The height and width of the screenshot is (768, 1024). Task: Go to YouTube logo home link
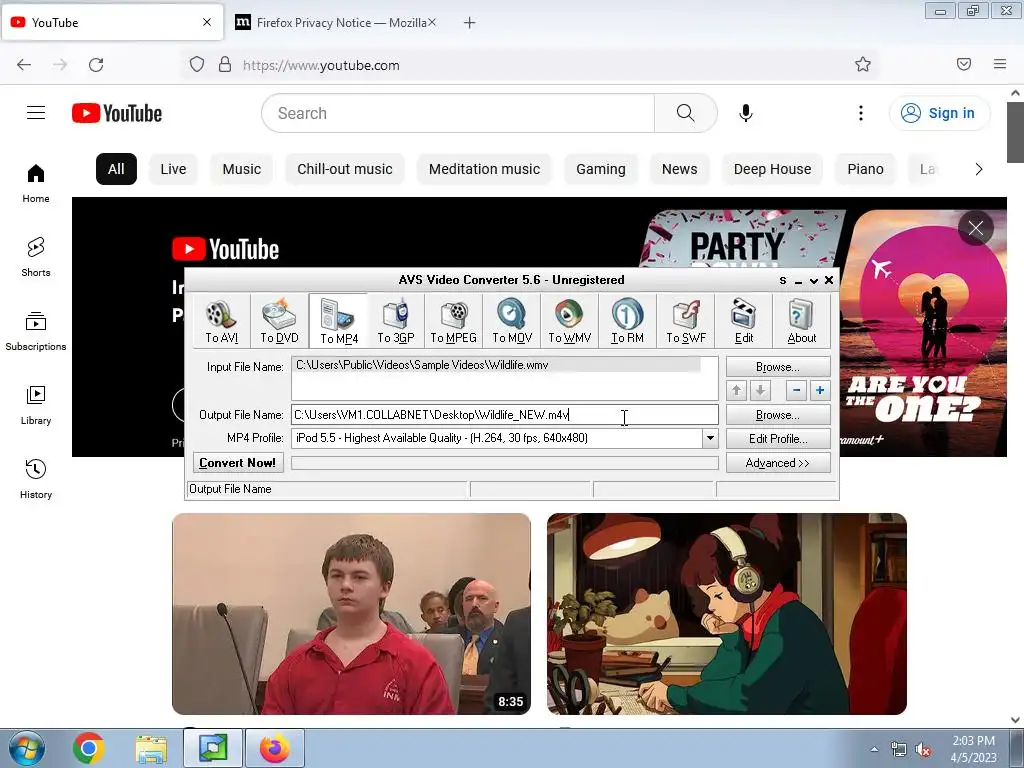[x=117, y=113]
